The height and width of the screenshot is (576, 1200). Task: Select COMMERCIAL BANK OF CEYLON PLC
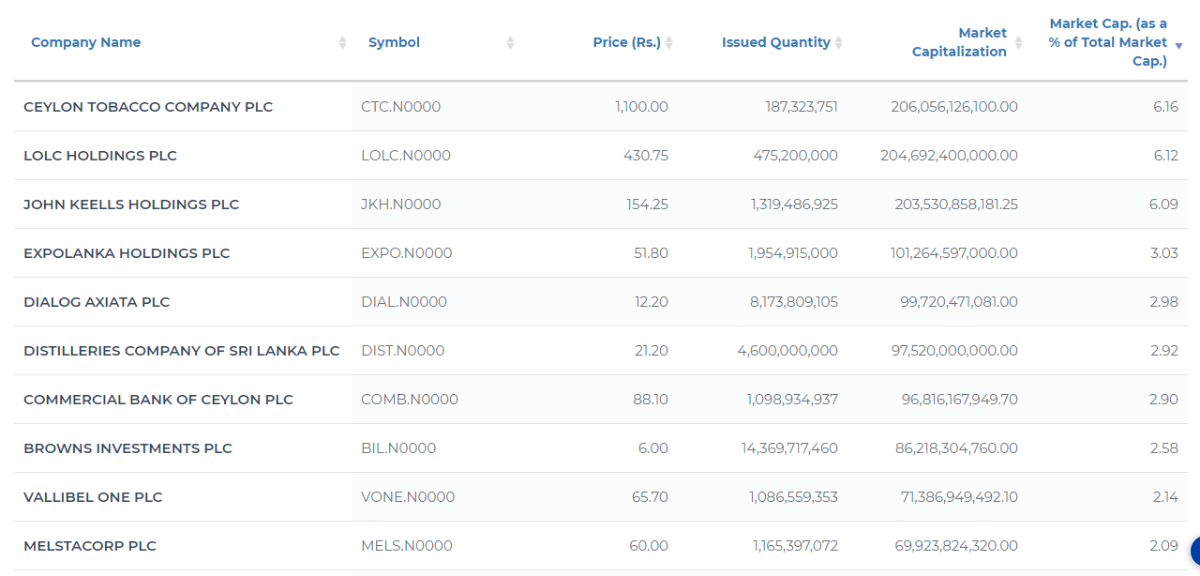tap(158, 400)
